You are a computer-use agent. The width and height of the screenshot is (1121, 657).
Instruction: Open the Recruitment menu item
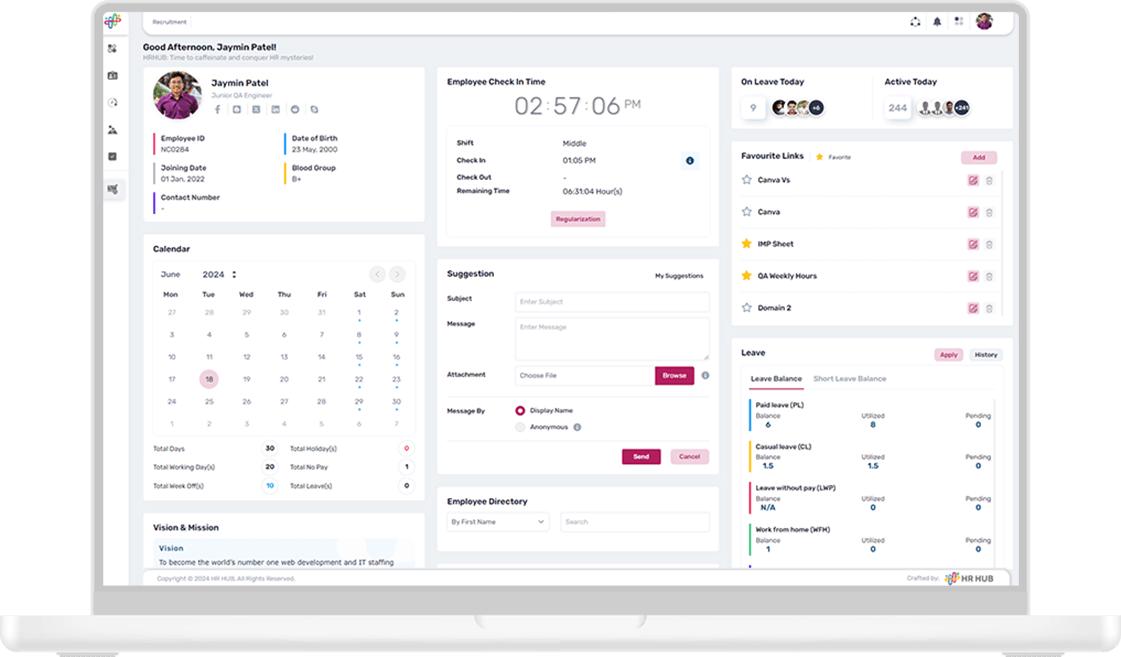(x=169, y=22)
